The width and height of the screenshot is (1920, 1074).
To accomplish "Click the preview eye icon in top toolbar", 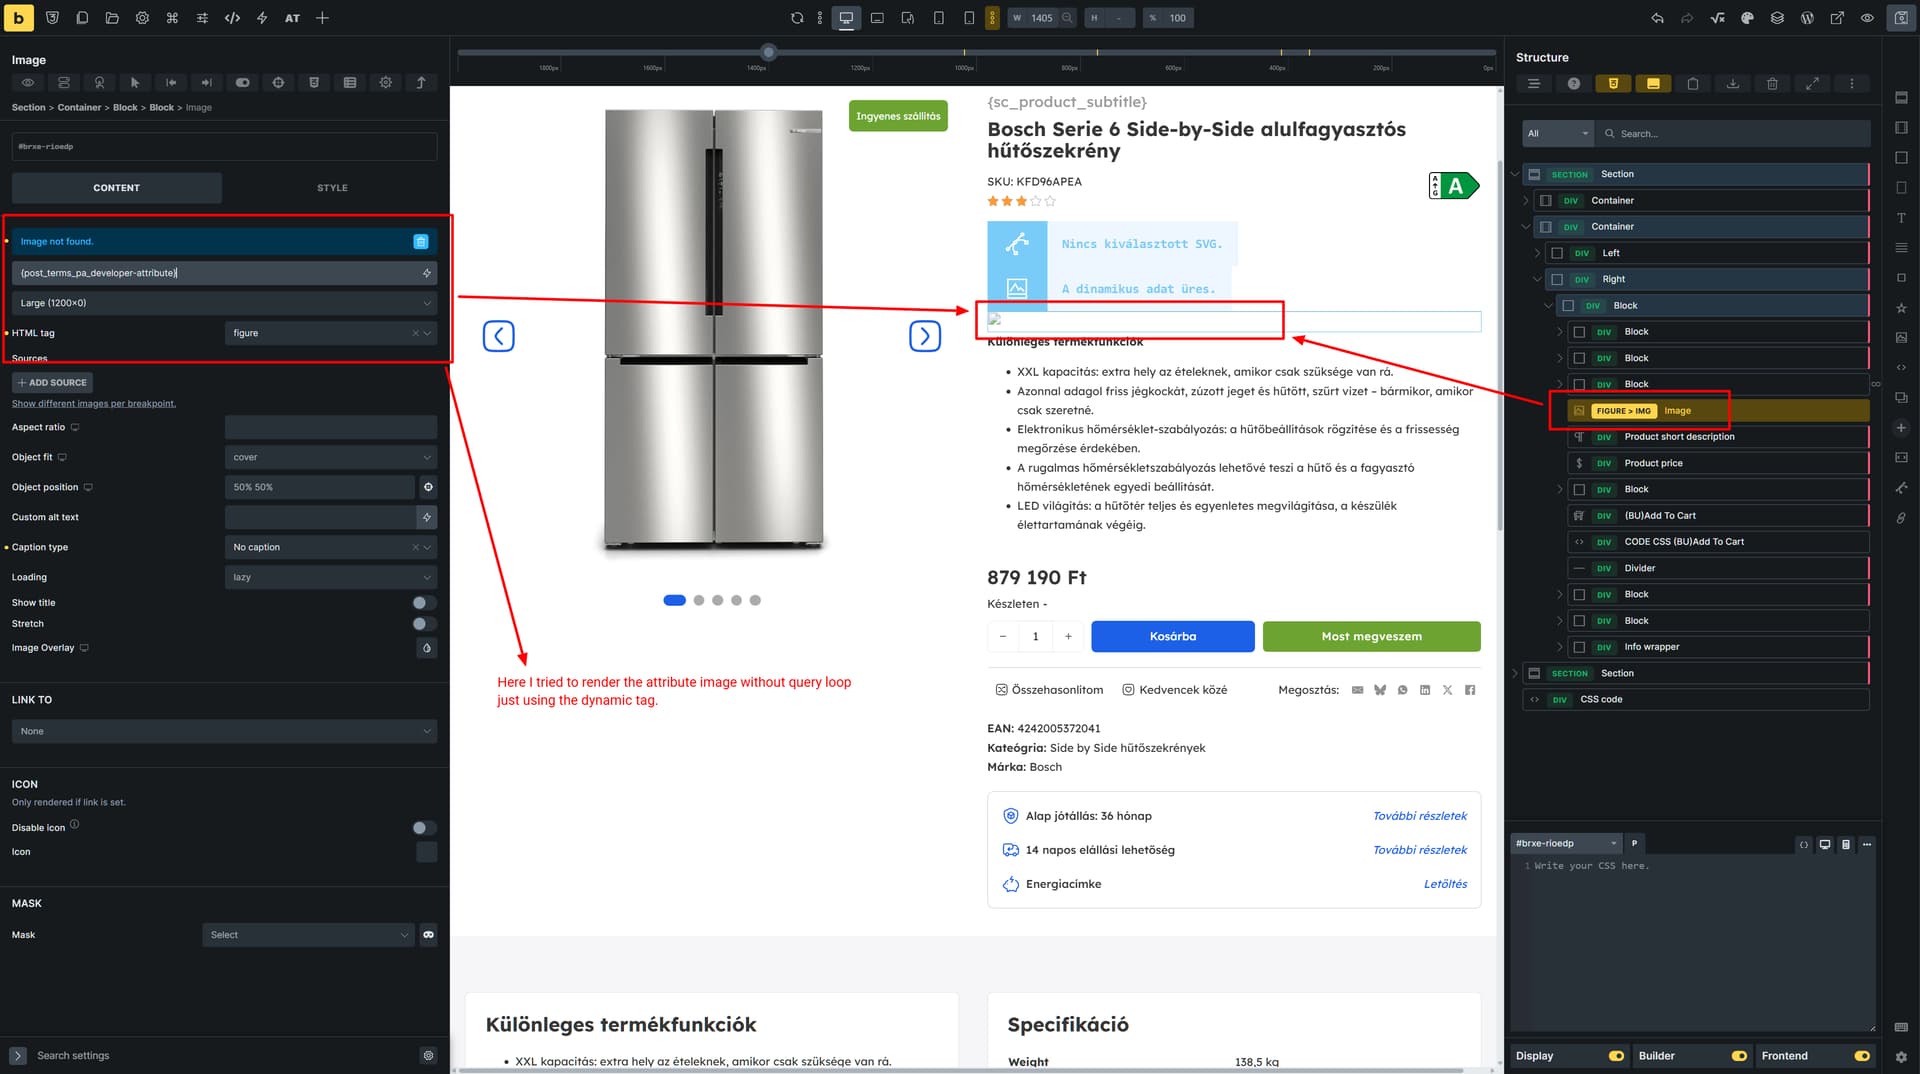I will tap(1867, 18).
